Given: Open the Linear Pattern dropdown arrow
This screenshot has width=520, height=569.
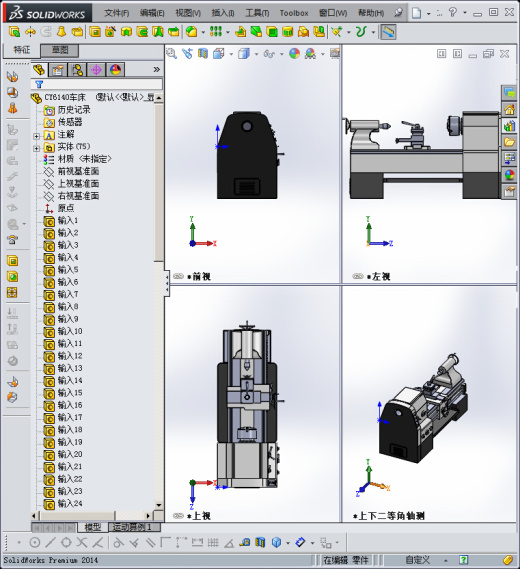Looking at the screenshot, I should [x=228, y=32].
